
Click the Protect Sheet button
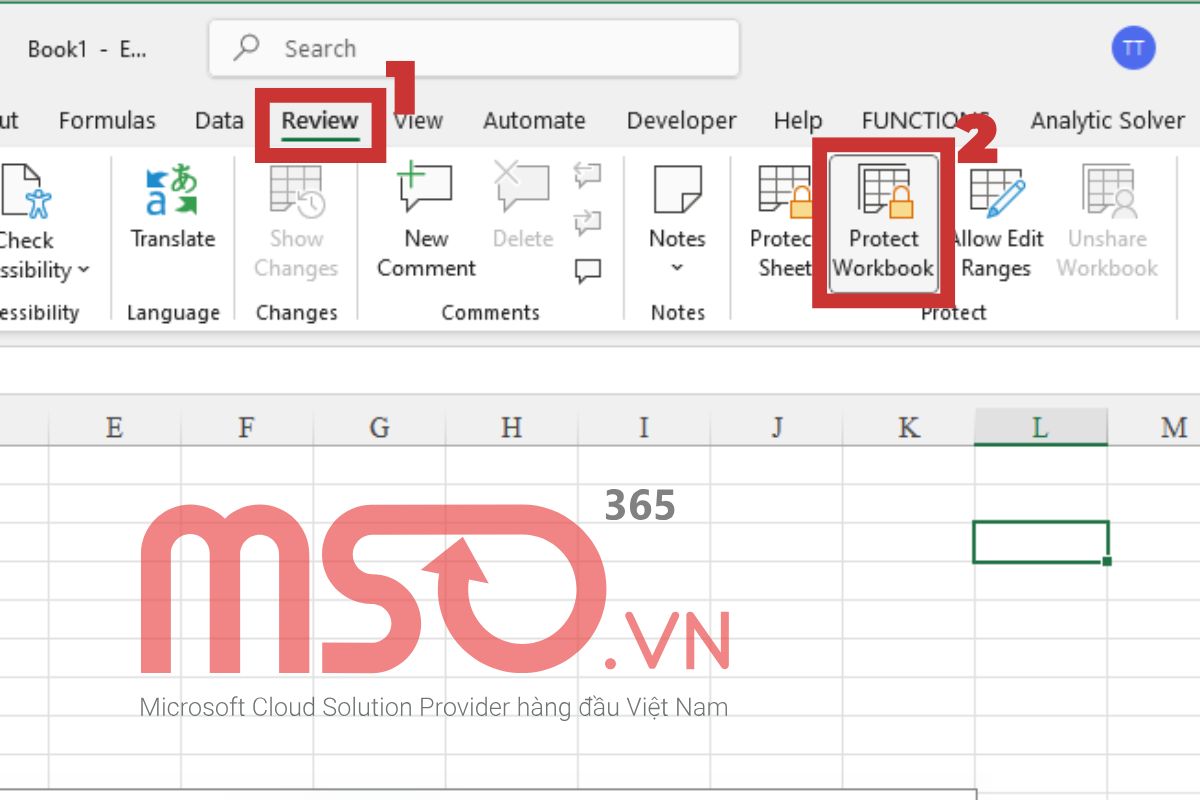[x=782, y=221]
